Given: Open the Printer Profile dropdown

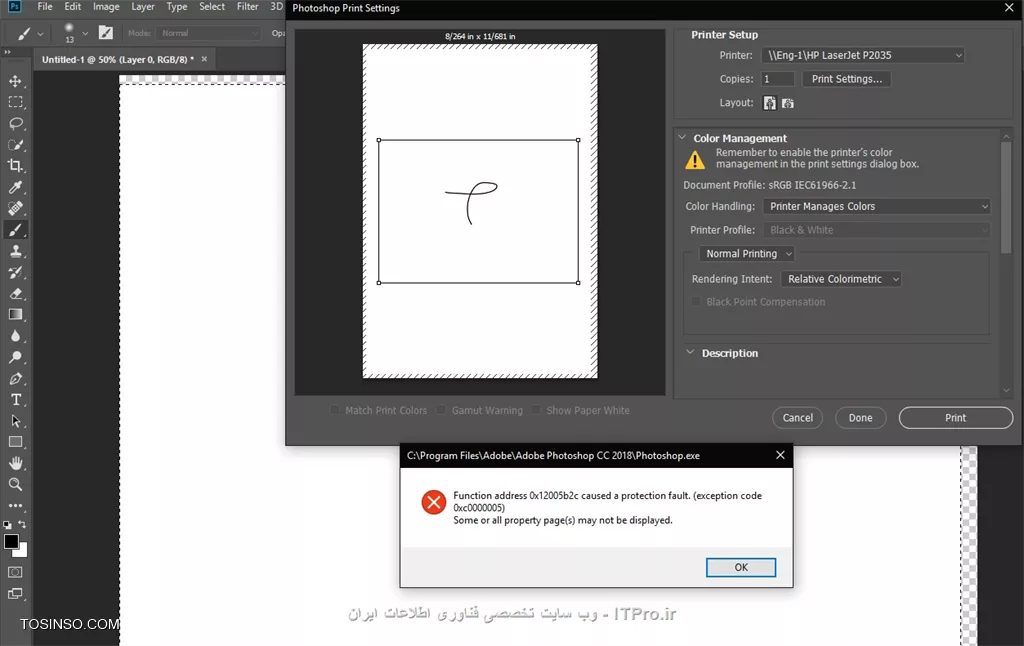Looking at the screenshot, I should tap(876, 230).
